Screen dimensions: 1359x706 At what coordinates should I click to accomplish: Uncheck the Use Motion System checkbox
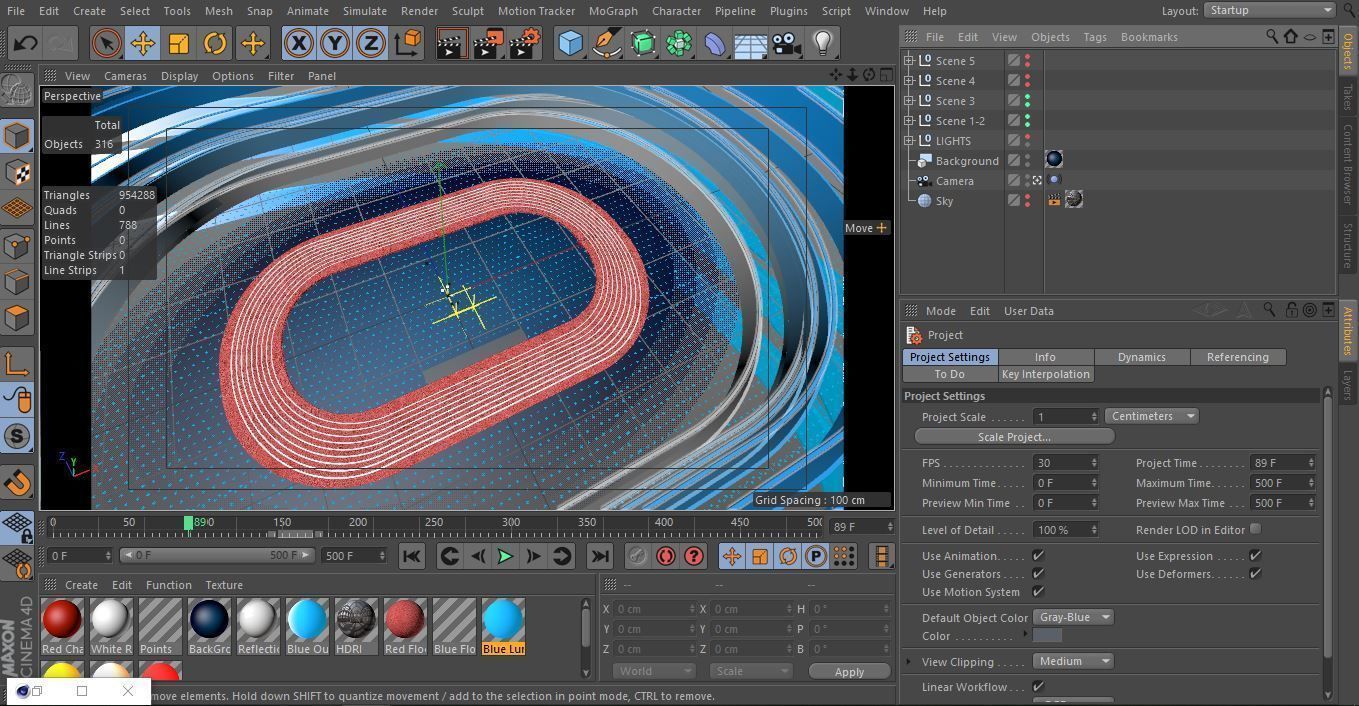click(x=1038, y=592)
